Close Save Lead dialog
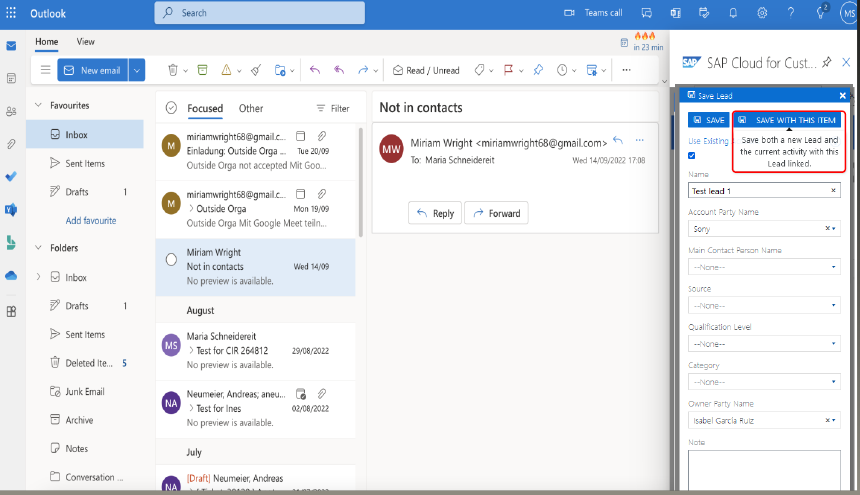The height and width of the screenshot is (495, 860). (x=842, y=95)
